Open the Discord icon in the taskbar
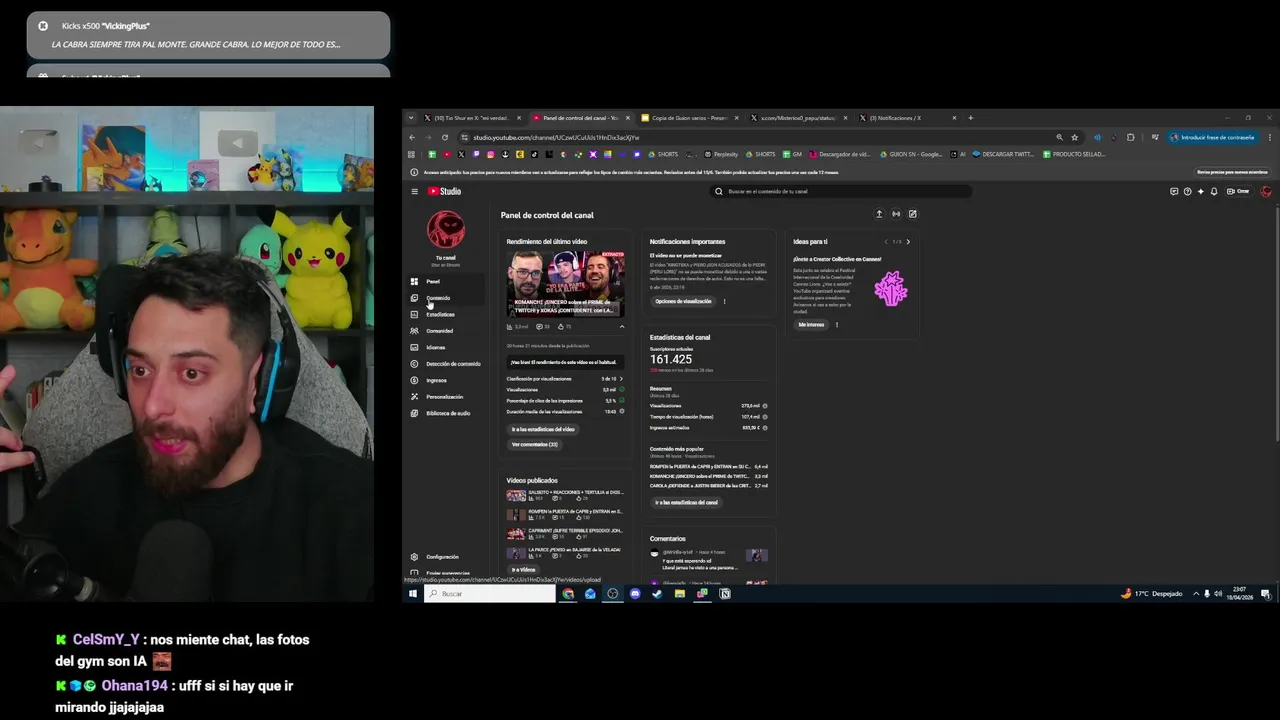 [635, 594]
